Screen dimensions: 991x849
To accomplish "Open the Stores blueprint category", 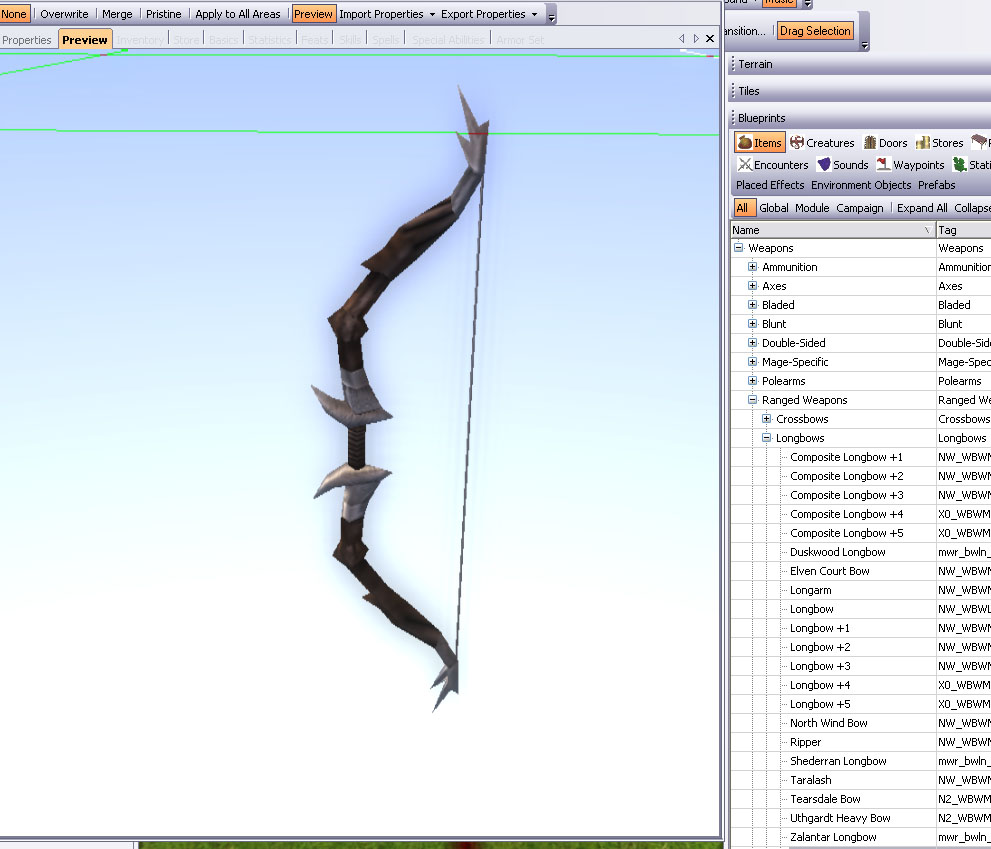I will 940,143.
